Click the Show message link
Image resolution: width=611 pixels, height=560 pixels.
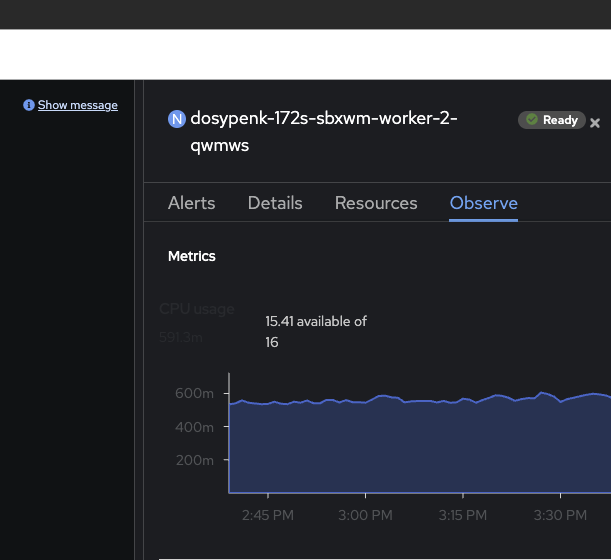(78, 105)
